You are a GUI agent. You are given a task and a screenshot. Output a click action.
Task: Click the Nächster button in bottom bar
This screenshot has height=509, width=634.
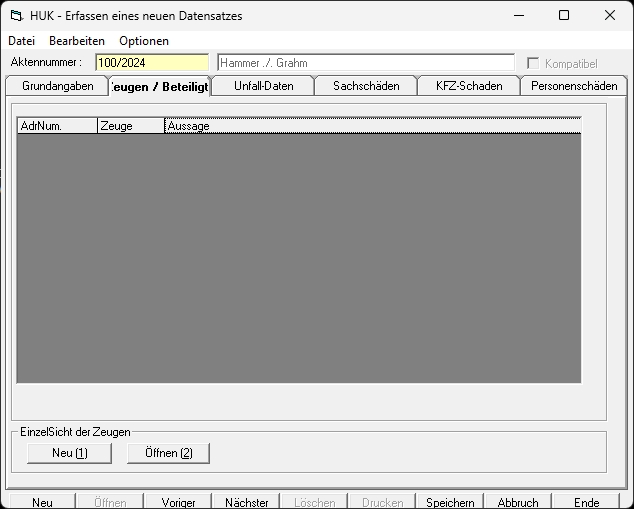pos(246,502)
